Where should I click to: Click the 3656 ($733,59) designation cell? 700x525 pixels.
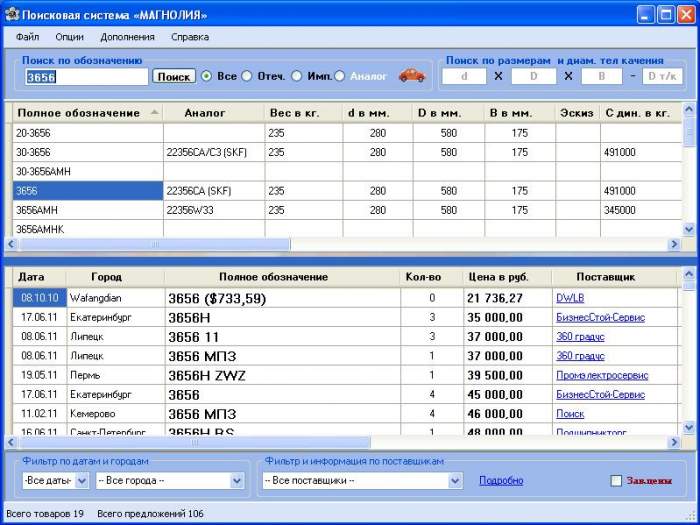(x=283, y=298)
